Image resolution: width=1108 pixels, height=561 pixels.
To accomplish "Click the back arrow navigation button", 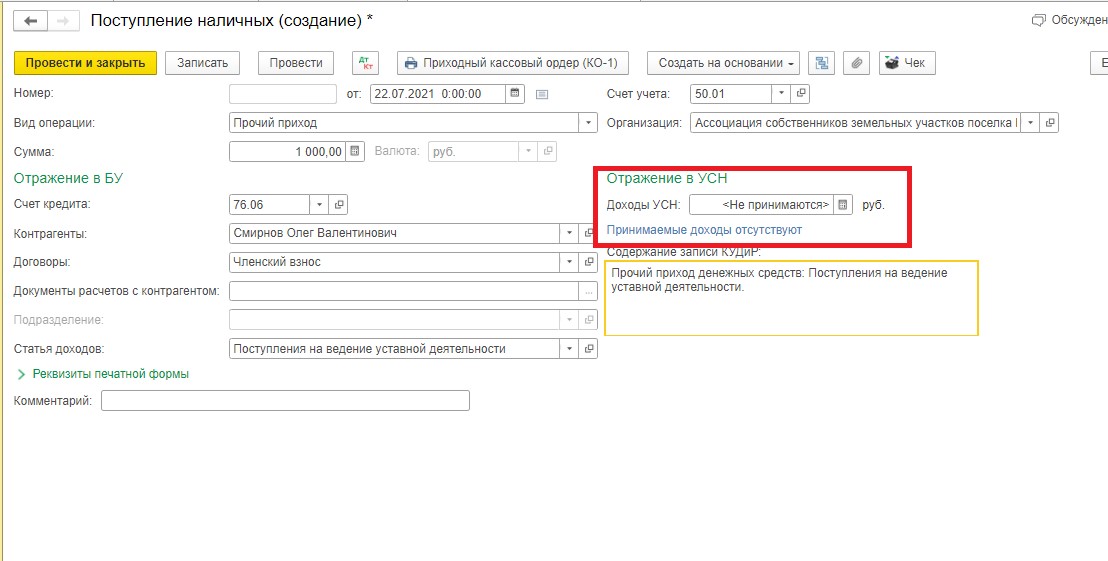I will (32, 21).
